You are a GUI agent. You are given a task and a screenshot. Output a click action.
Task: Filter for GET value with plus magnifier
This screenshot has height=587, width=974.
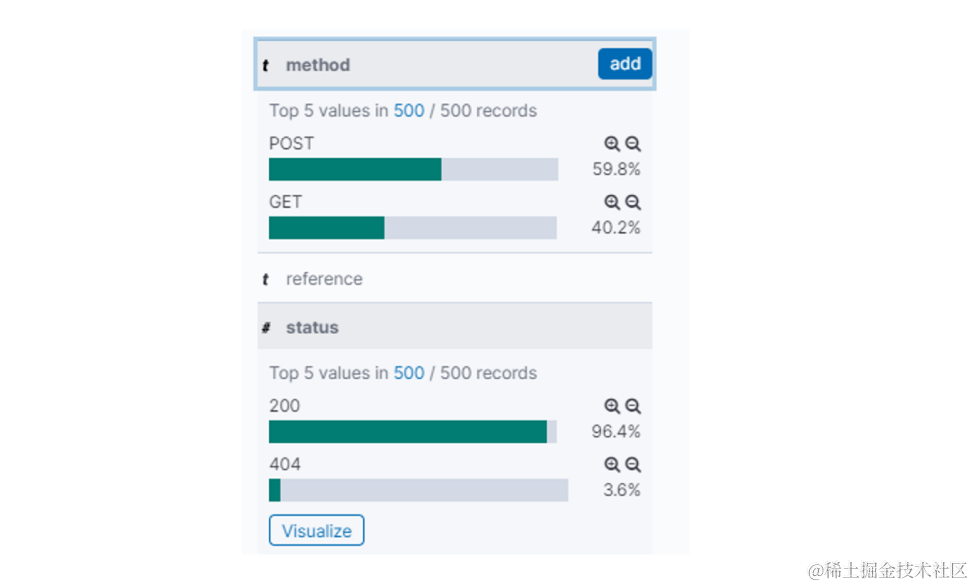(x=612, y=202)
